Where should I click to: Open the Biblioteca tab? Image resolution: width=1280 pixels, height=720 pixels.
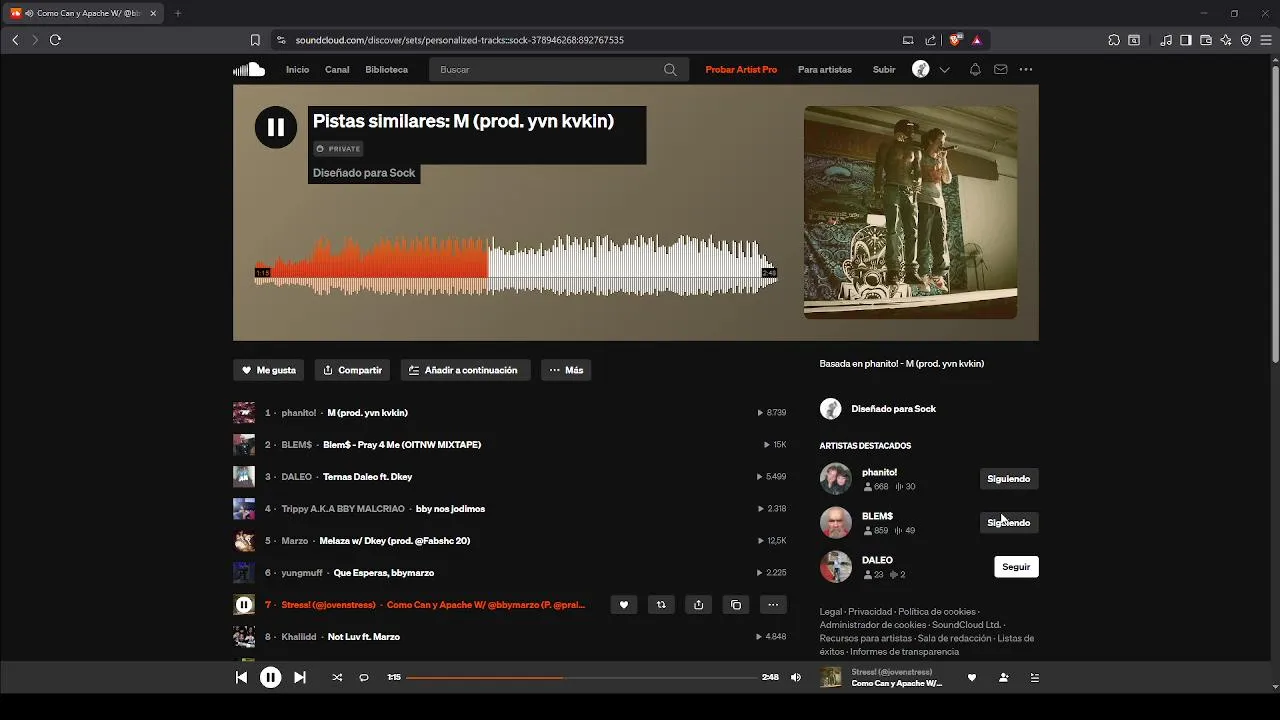point(387,70)
